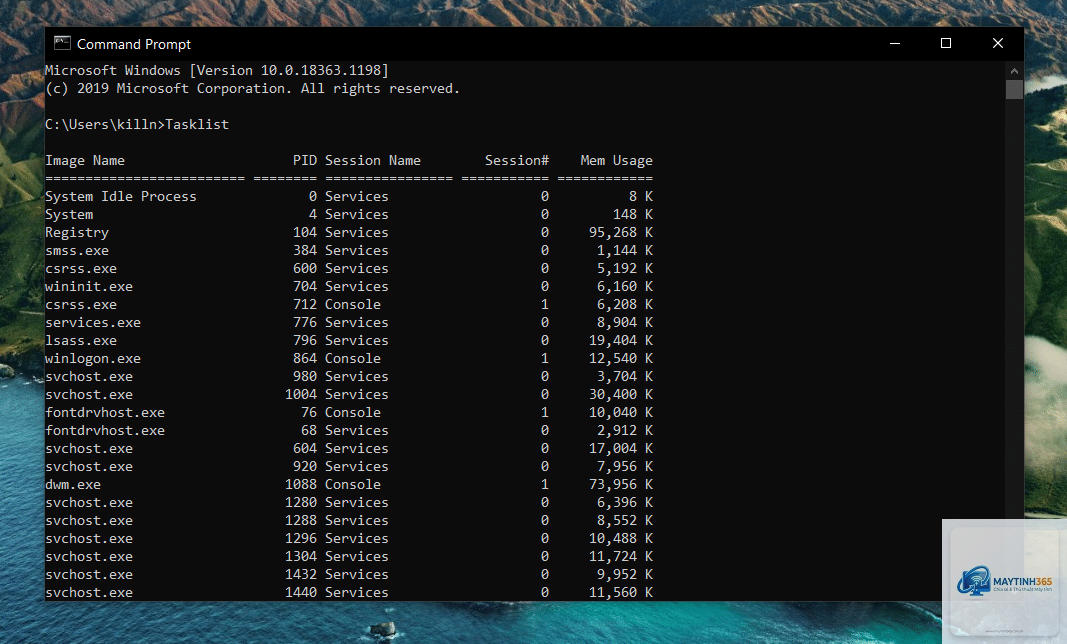
Task: Click 'fontdrvhost.exe' in the PID 68 row
Action: pyautogui.click(x=105, y=431)
